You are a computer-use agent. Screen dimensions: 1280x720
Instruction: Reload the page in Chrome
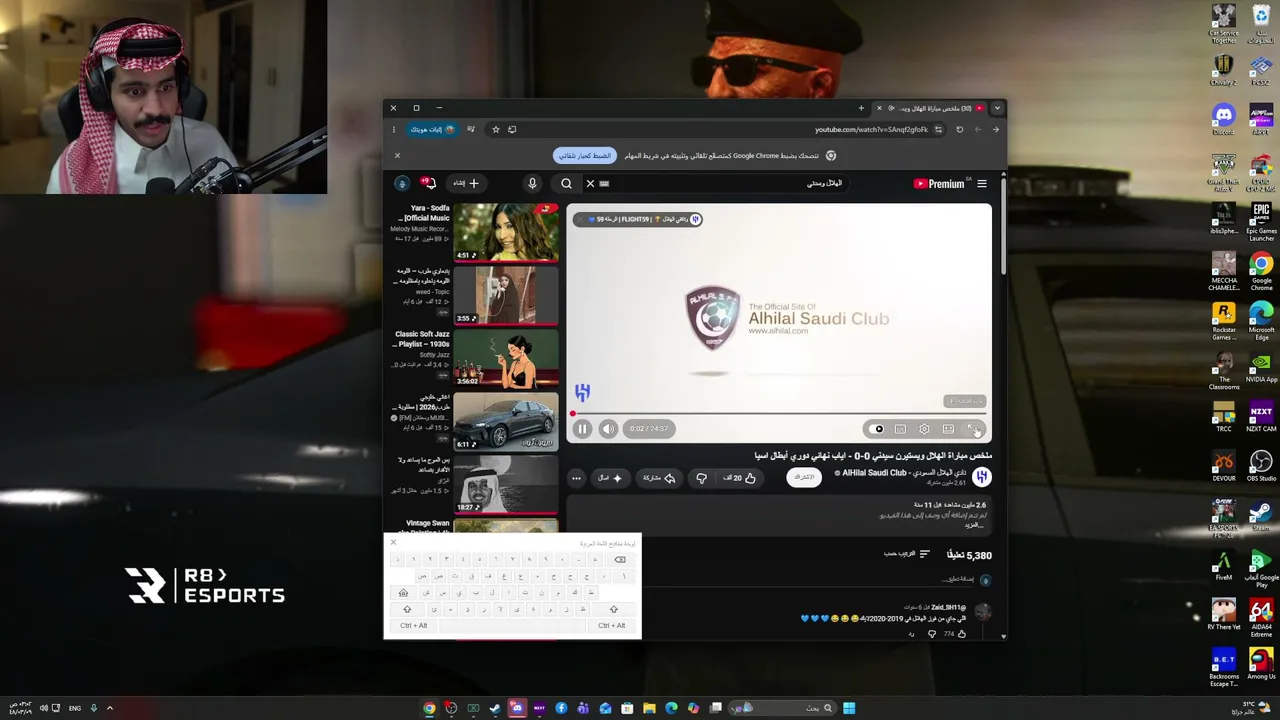click(959, 129)
